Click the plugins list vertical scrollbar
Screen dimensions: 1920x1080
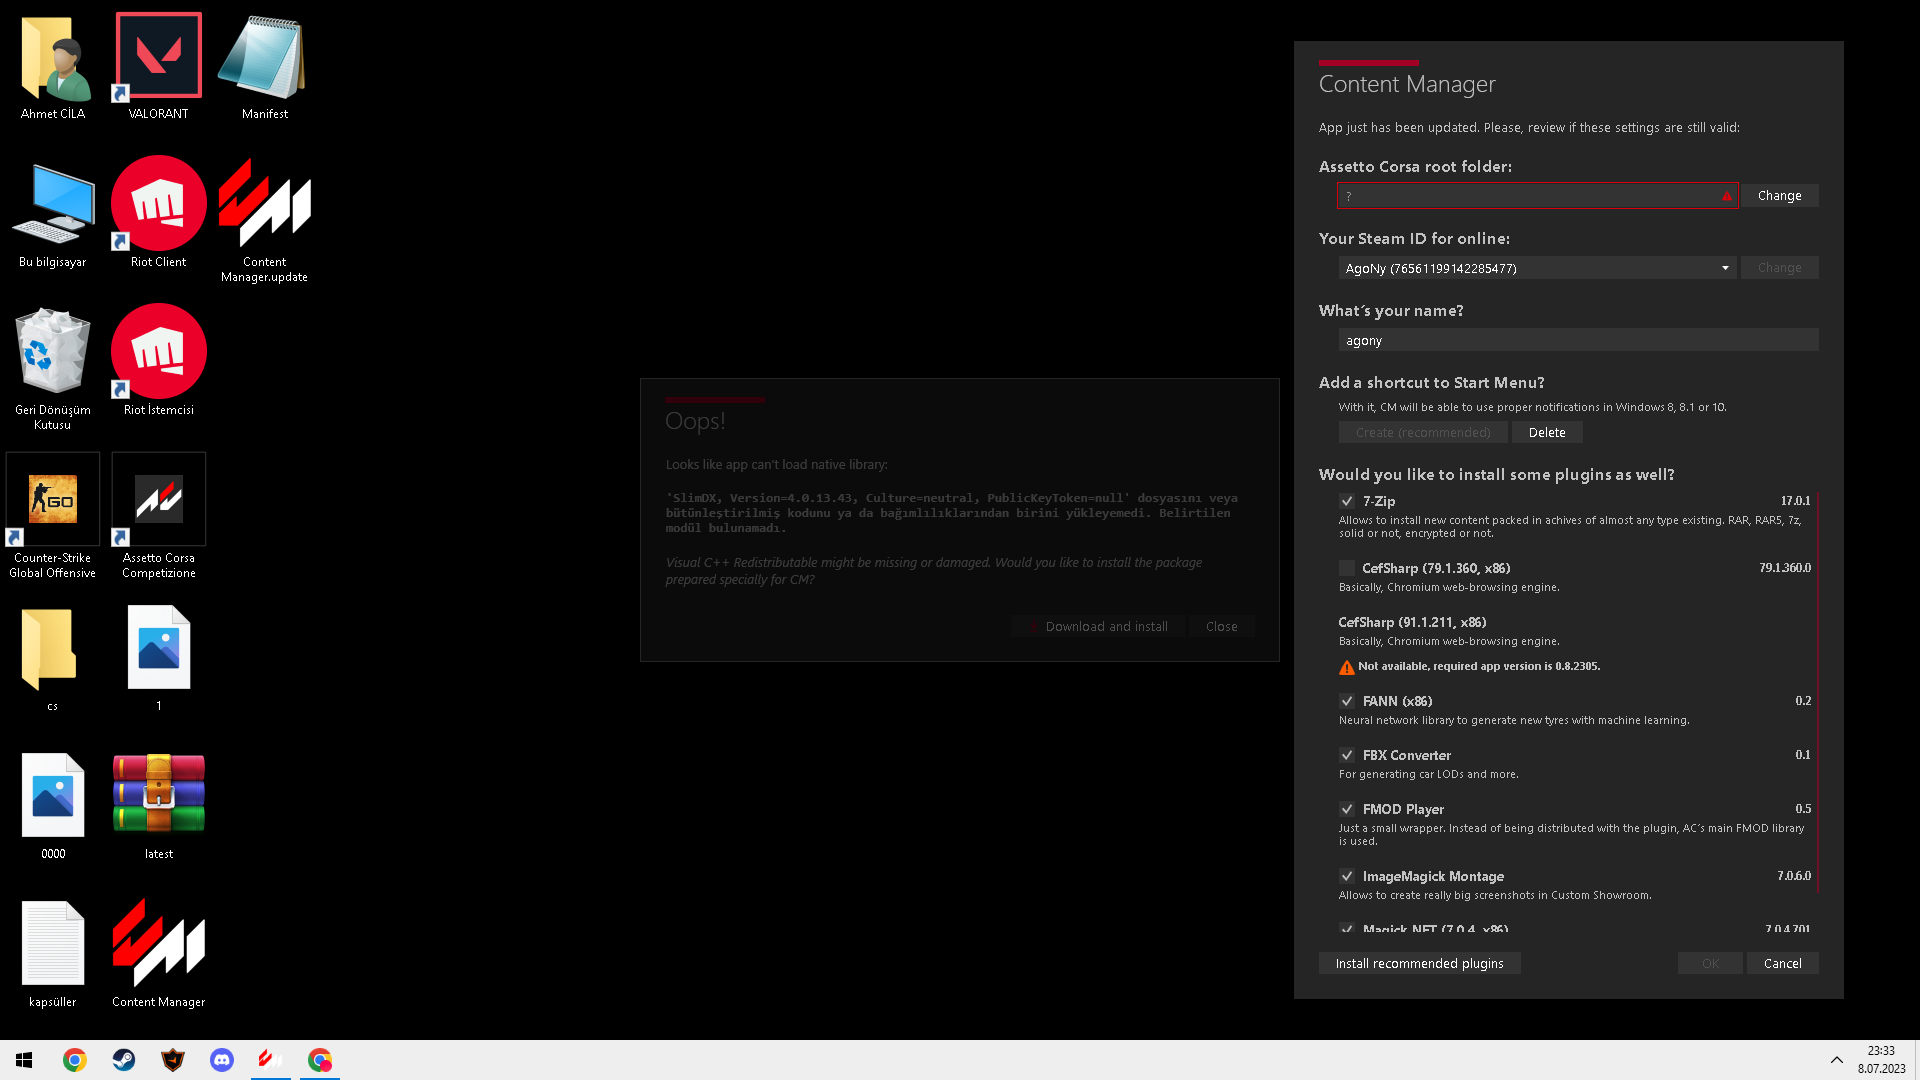[1817, 690]
